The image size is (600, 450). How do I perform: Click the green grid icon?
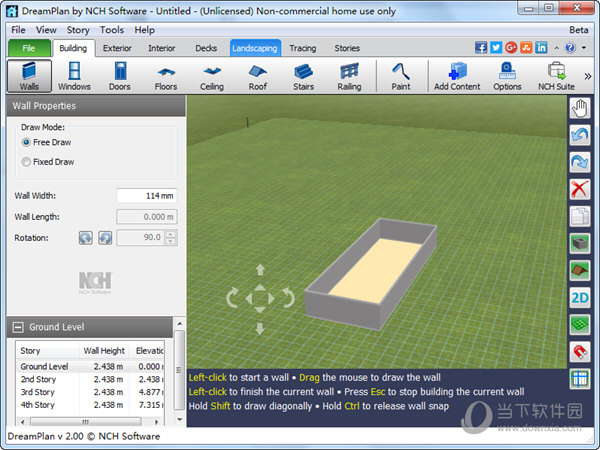(580, 324)
